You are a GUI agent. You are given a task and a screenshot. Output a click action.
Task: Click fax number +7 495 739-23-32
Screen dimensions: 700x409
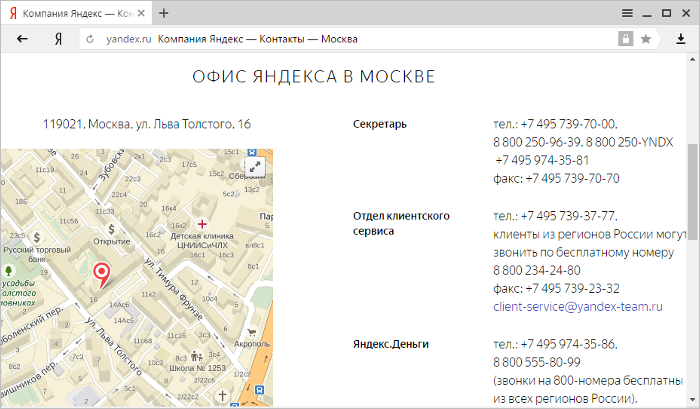point(573,288)
